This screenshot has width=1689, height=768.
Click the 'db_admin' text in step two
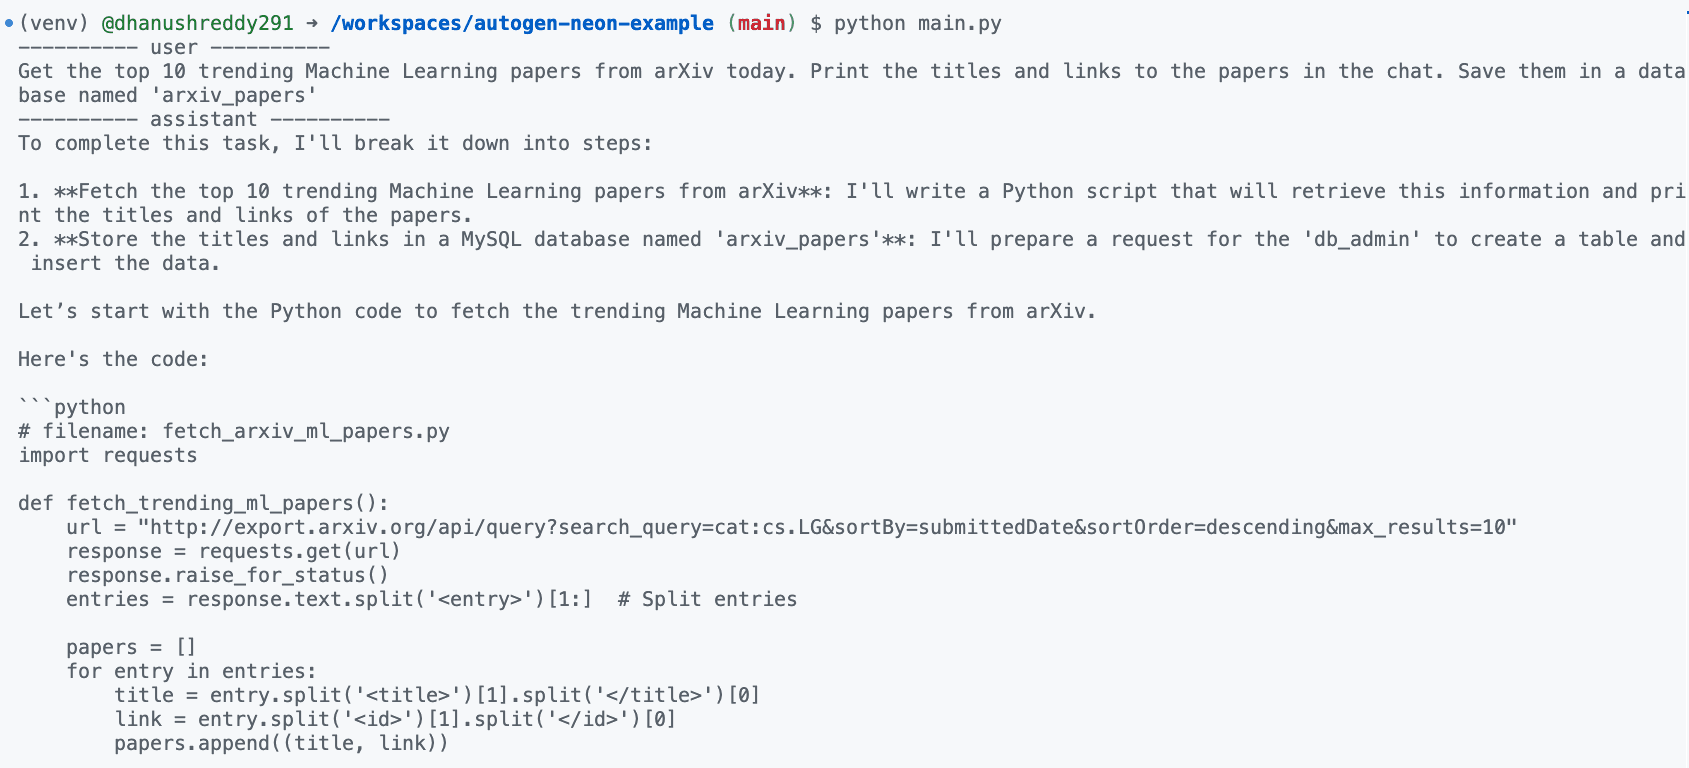tap(1362, 239)
